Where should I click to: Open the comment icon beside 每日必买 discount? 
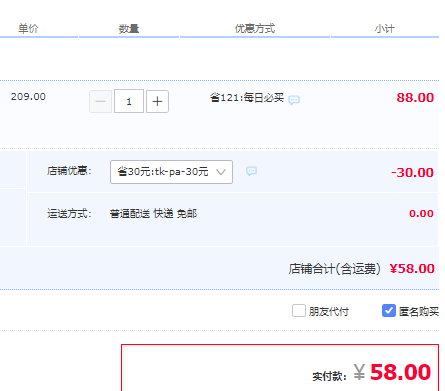[294, 100]
